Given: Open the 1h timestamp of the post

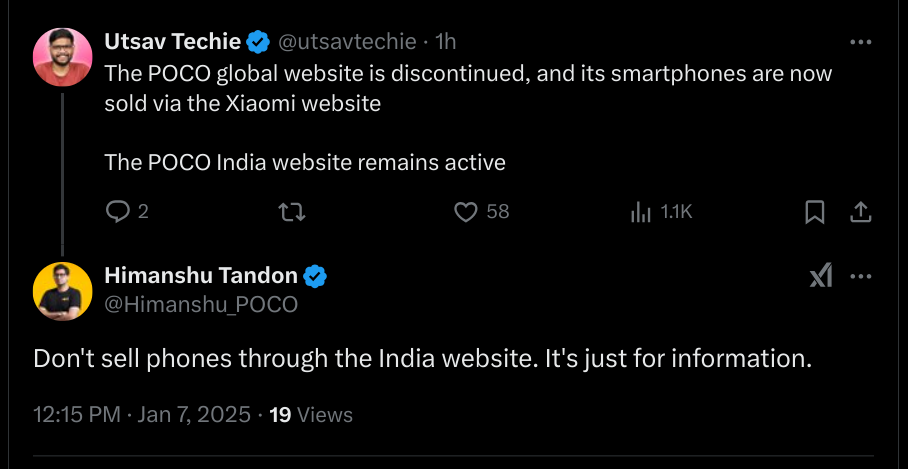Looking at the screenshot, I should (446, 42).
